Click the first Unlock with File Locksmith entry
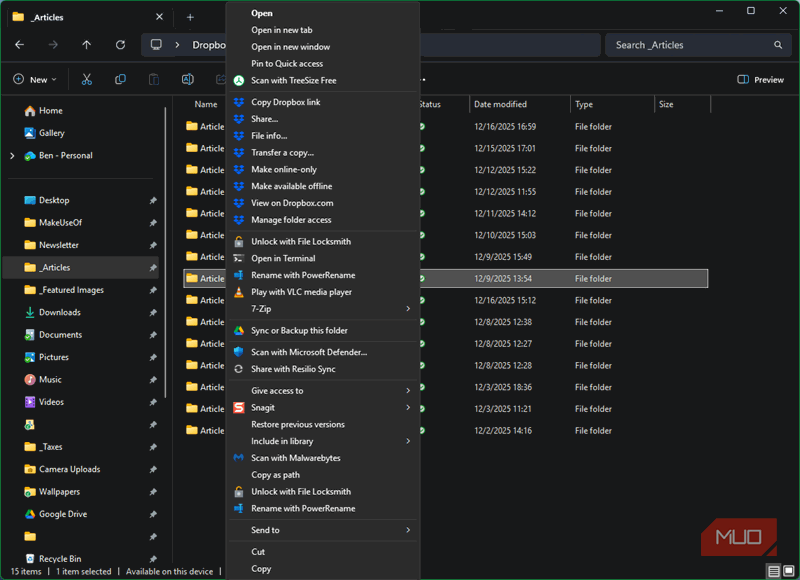This screenshot has height=580, width=800. click(x=322, y=242)
